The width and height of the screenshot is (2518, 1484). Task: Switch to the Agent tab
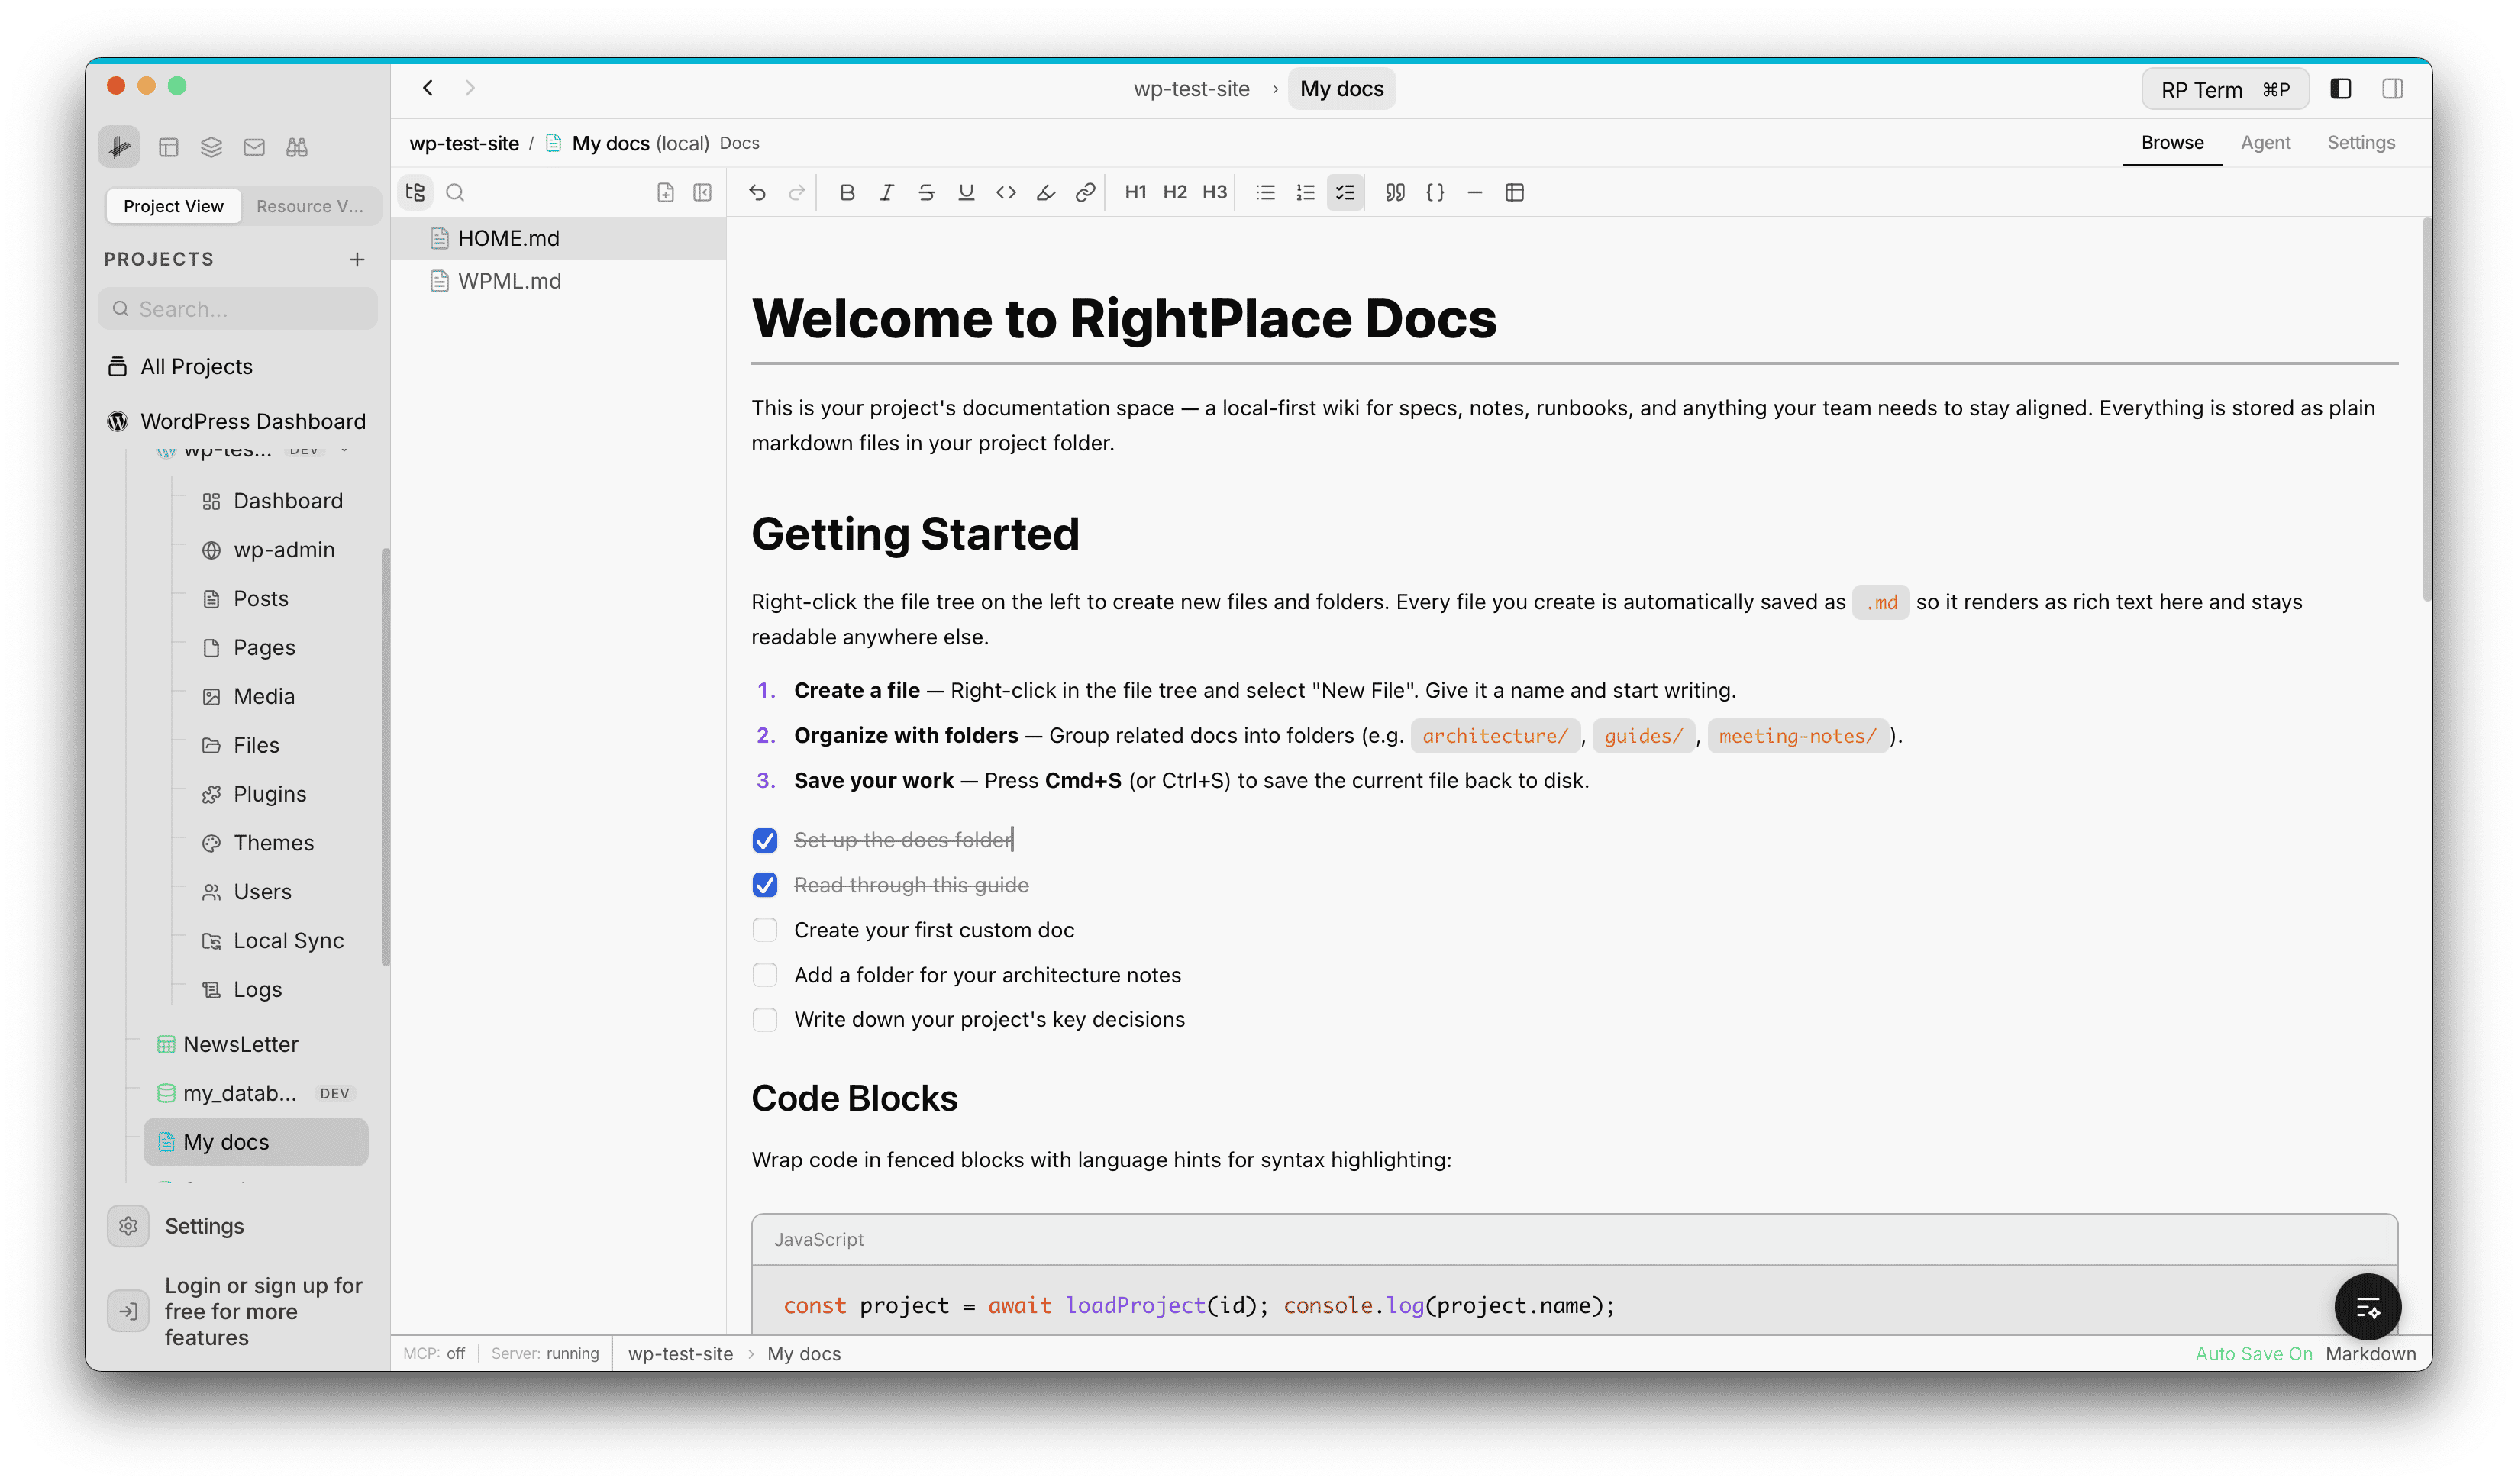tap(2266, 142)
